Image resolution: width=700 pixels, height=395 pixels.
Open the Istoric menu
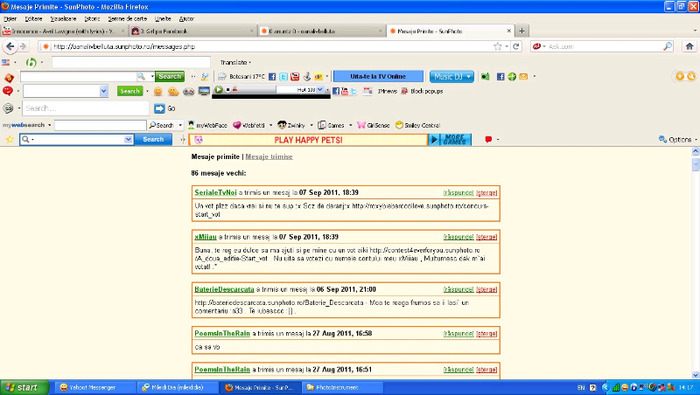[x=92, y=19]
